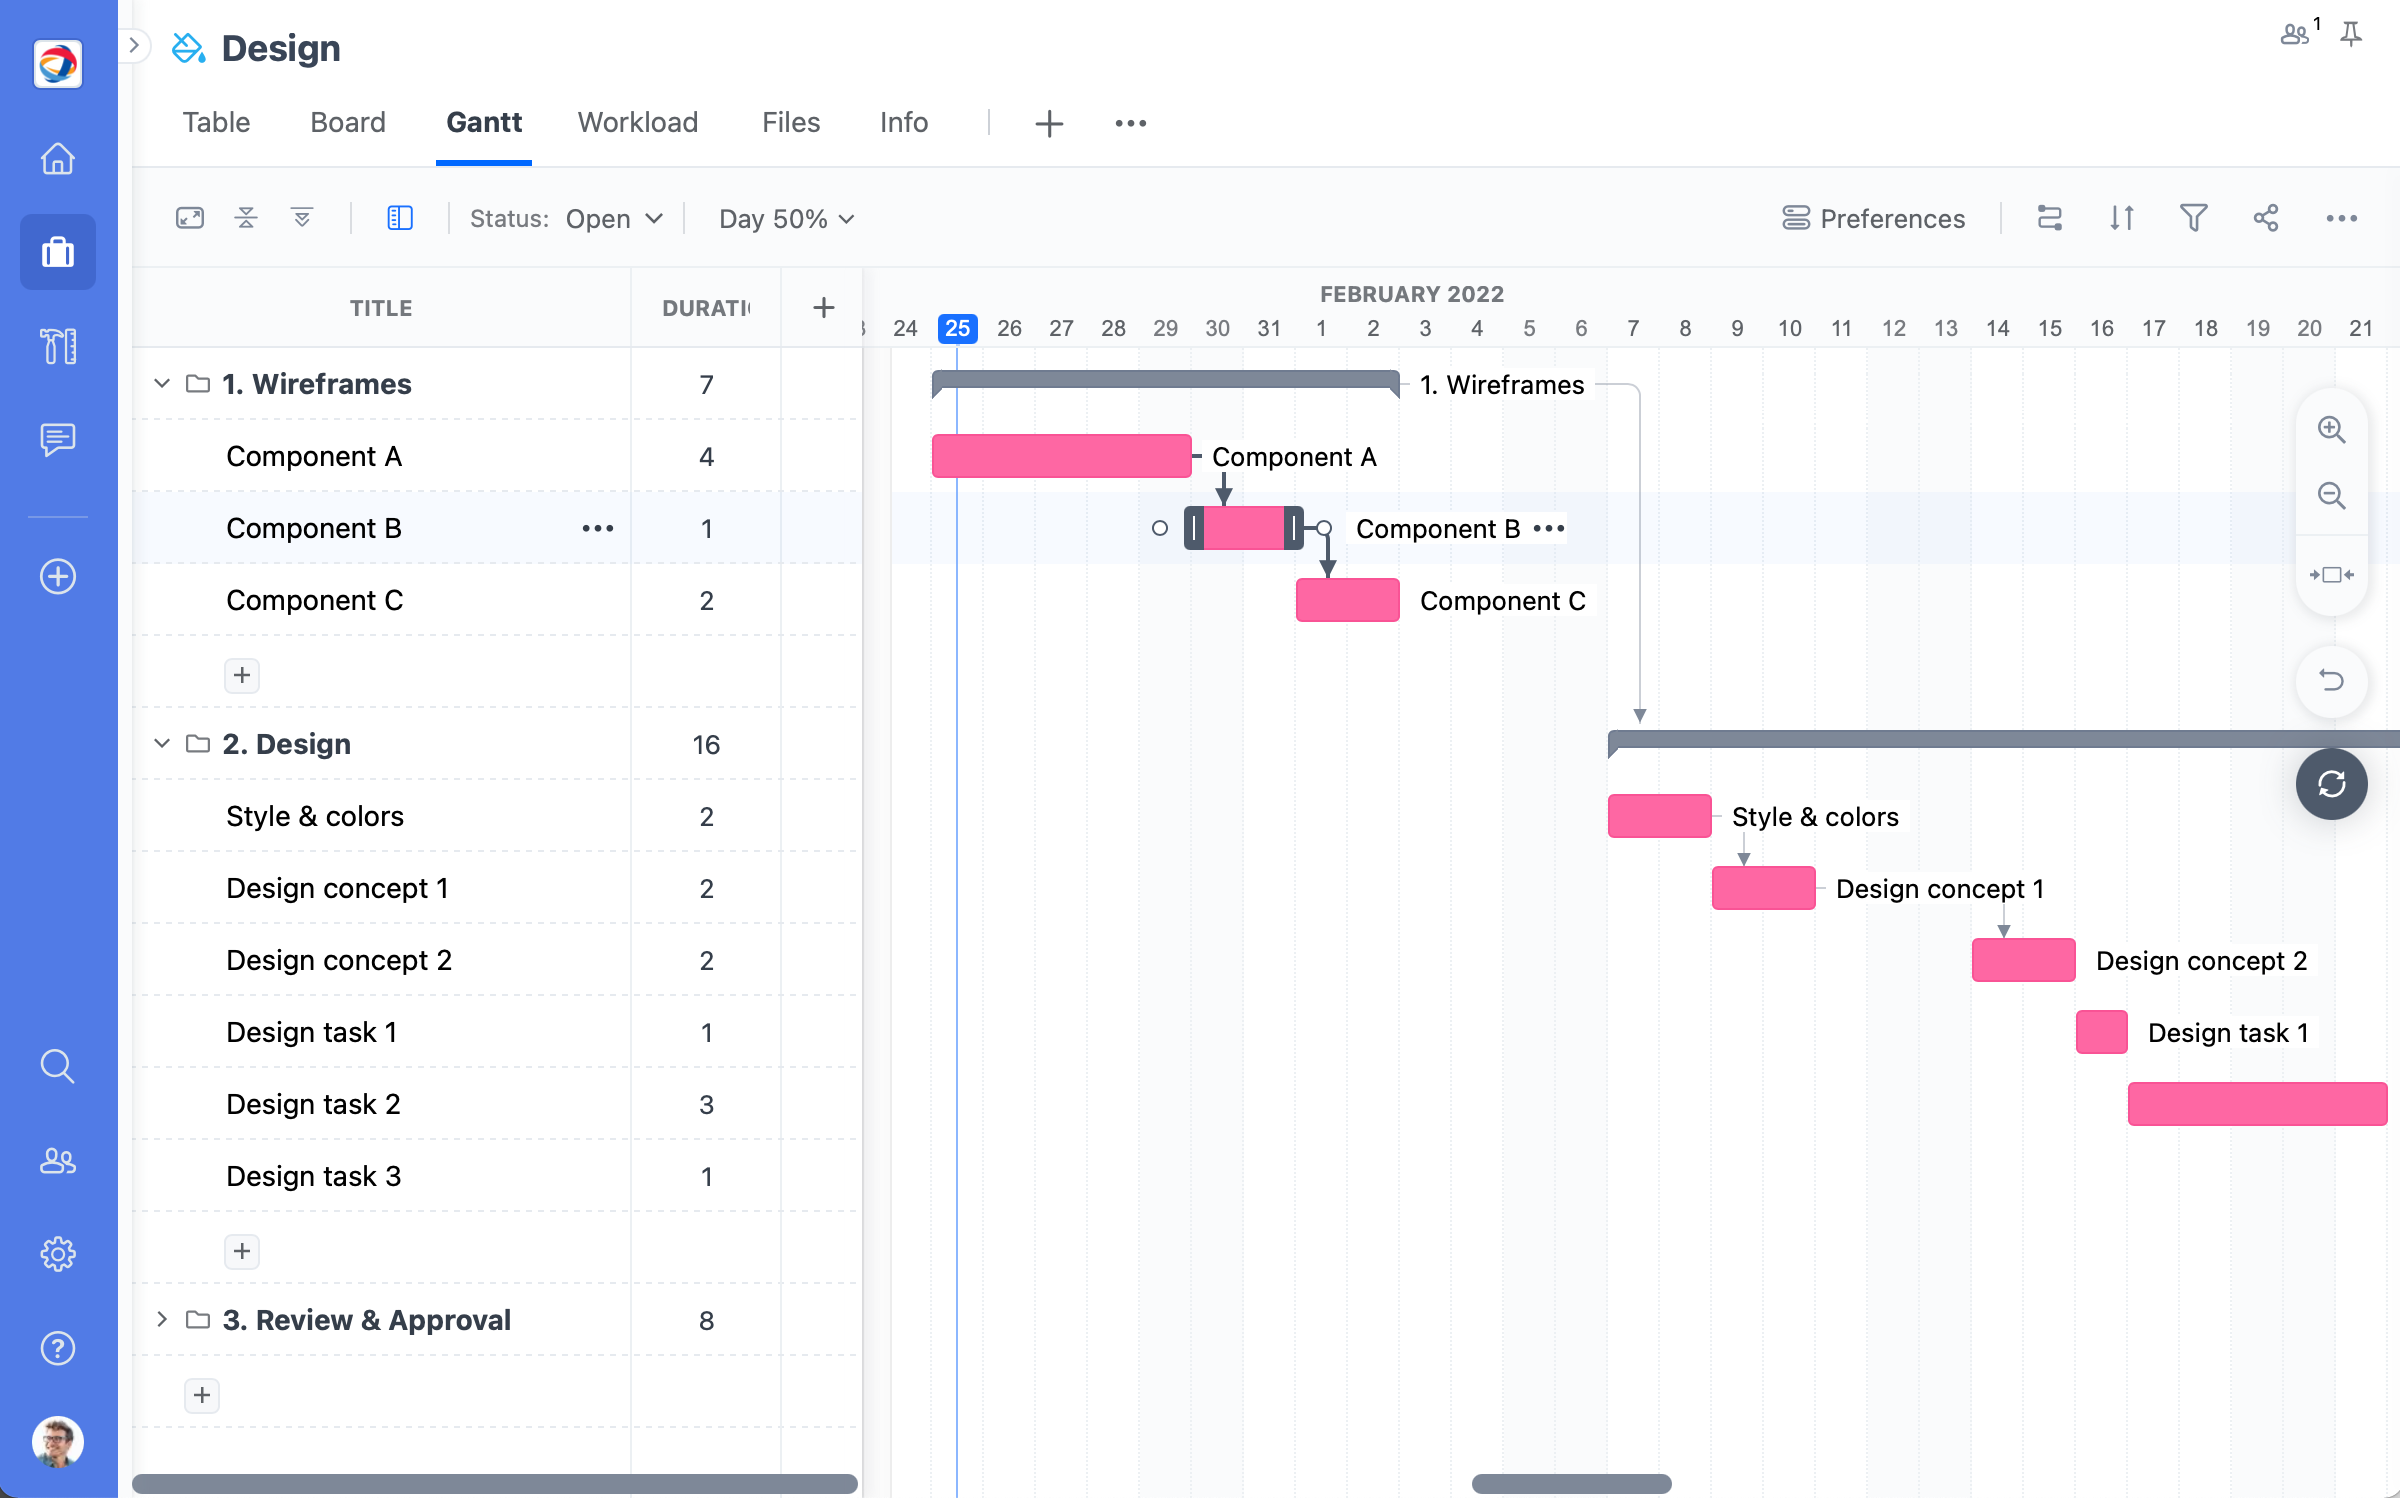Open the tools icon in sidebar
This screenshot has height=1498, width=2400.
click(58, 346)
